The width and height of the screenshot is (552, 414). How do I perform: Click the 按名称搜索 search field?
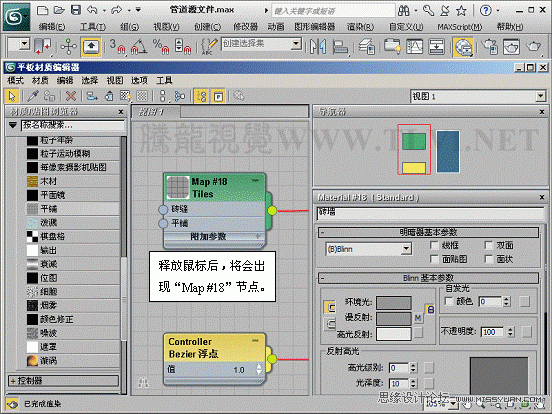73,125
